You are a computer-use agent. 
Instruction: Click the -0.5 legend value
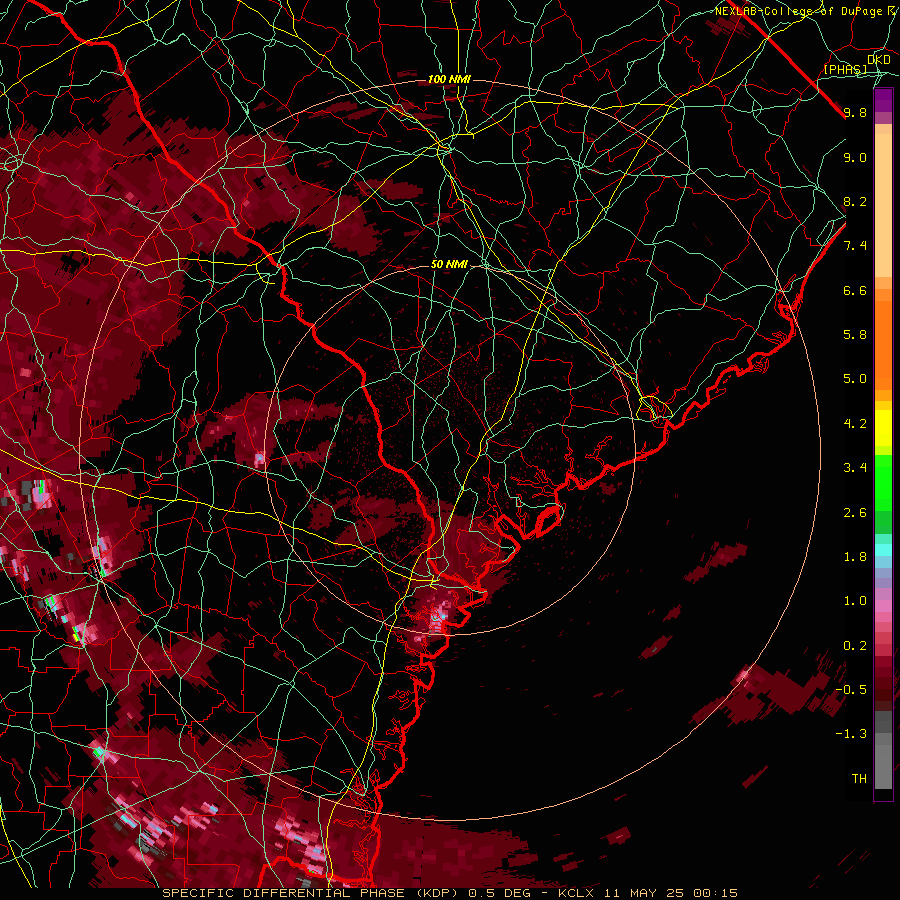(x=851, y=690)
